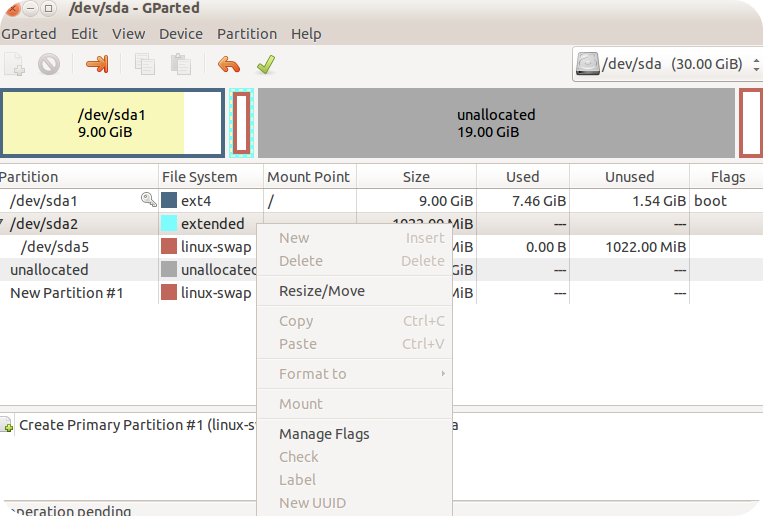
Task: Sort by the Flags column header
Action: 727,177
